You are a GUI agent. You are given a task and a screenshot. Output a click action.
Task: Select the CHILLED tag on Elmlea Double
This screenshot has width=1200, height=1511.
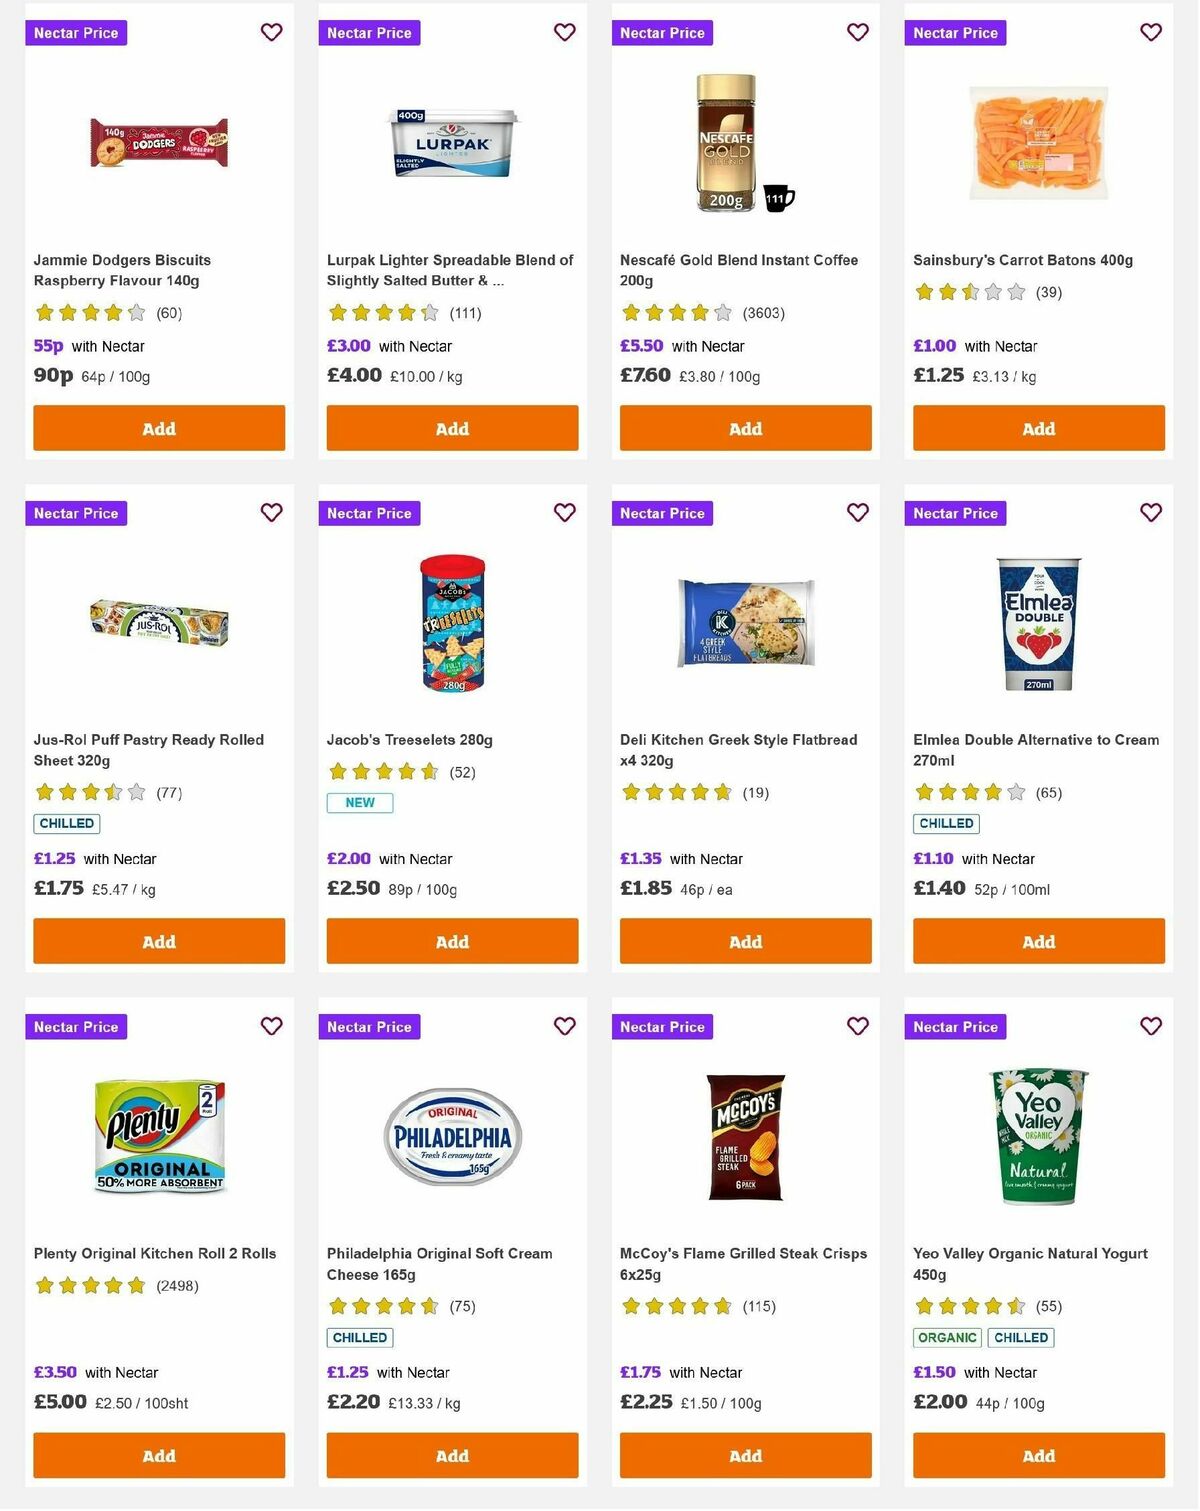946,823
